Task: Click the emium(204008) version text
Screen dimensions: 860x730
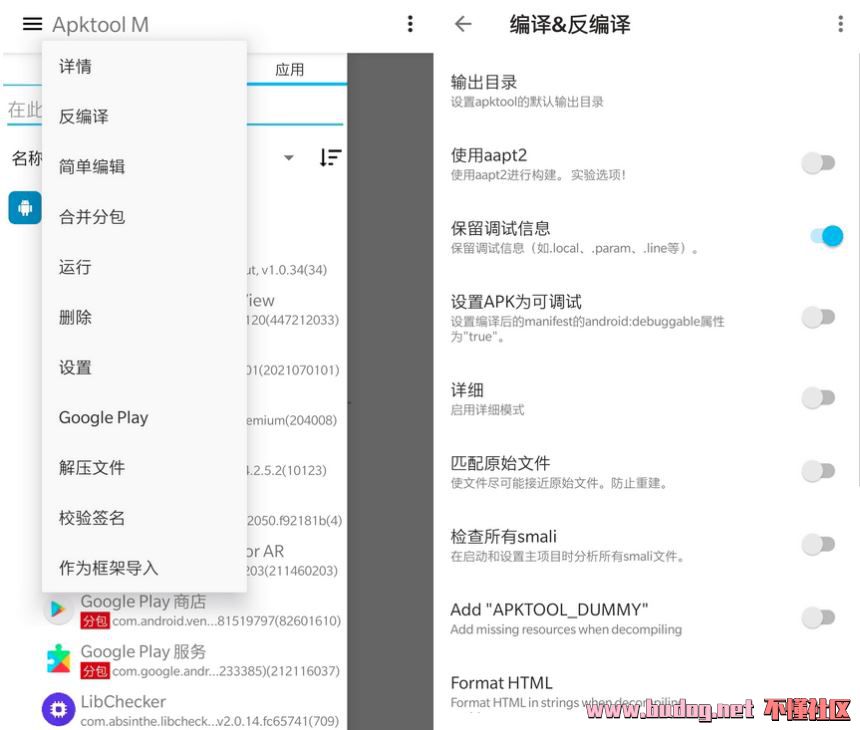Action: coord(291,420)
